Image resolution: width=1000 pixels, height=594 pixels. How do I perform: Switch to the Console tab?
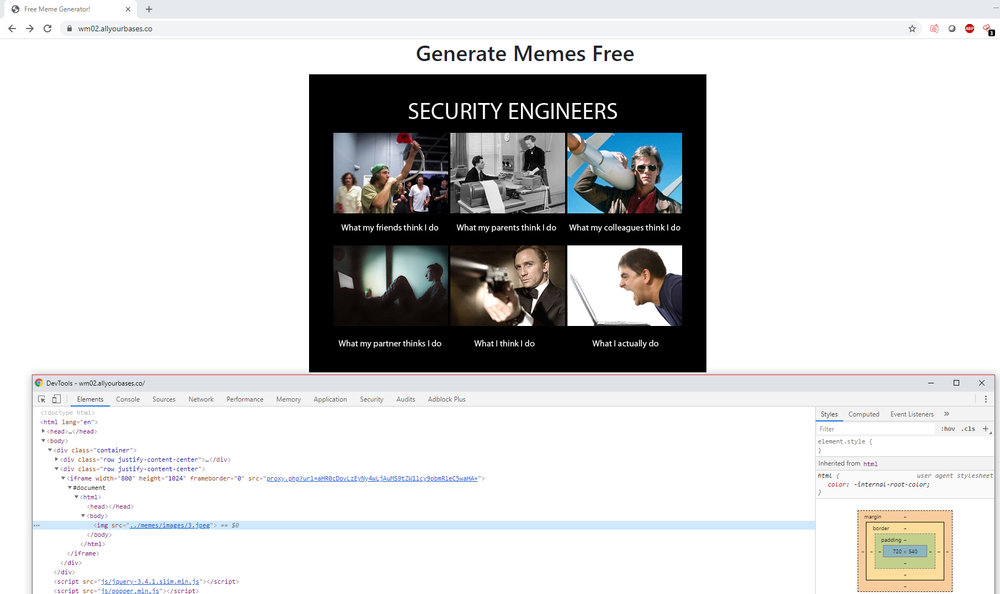pos(128,399)
